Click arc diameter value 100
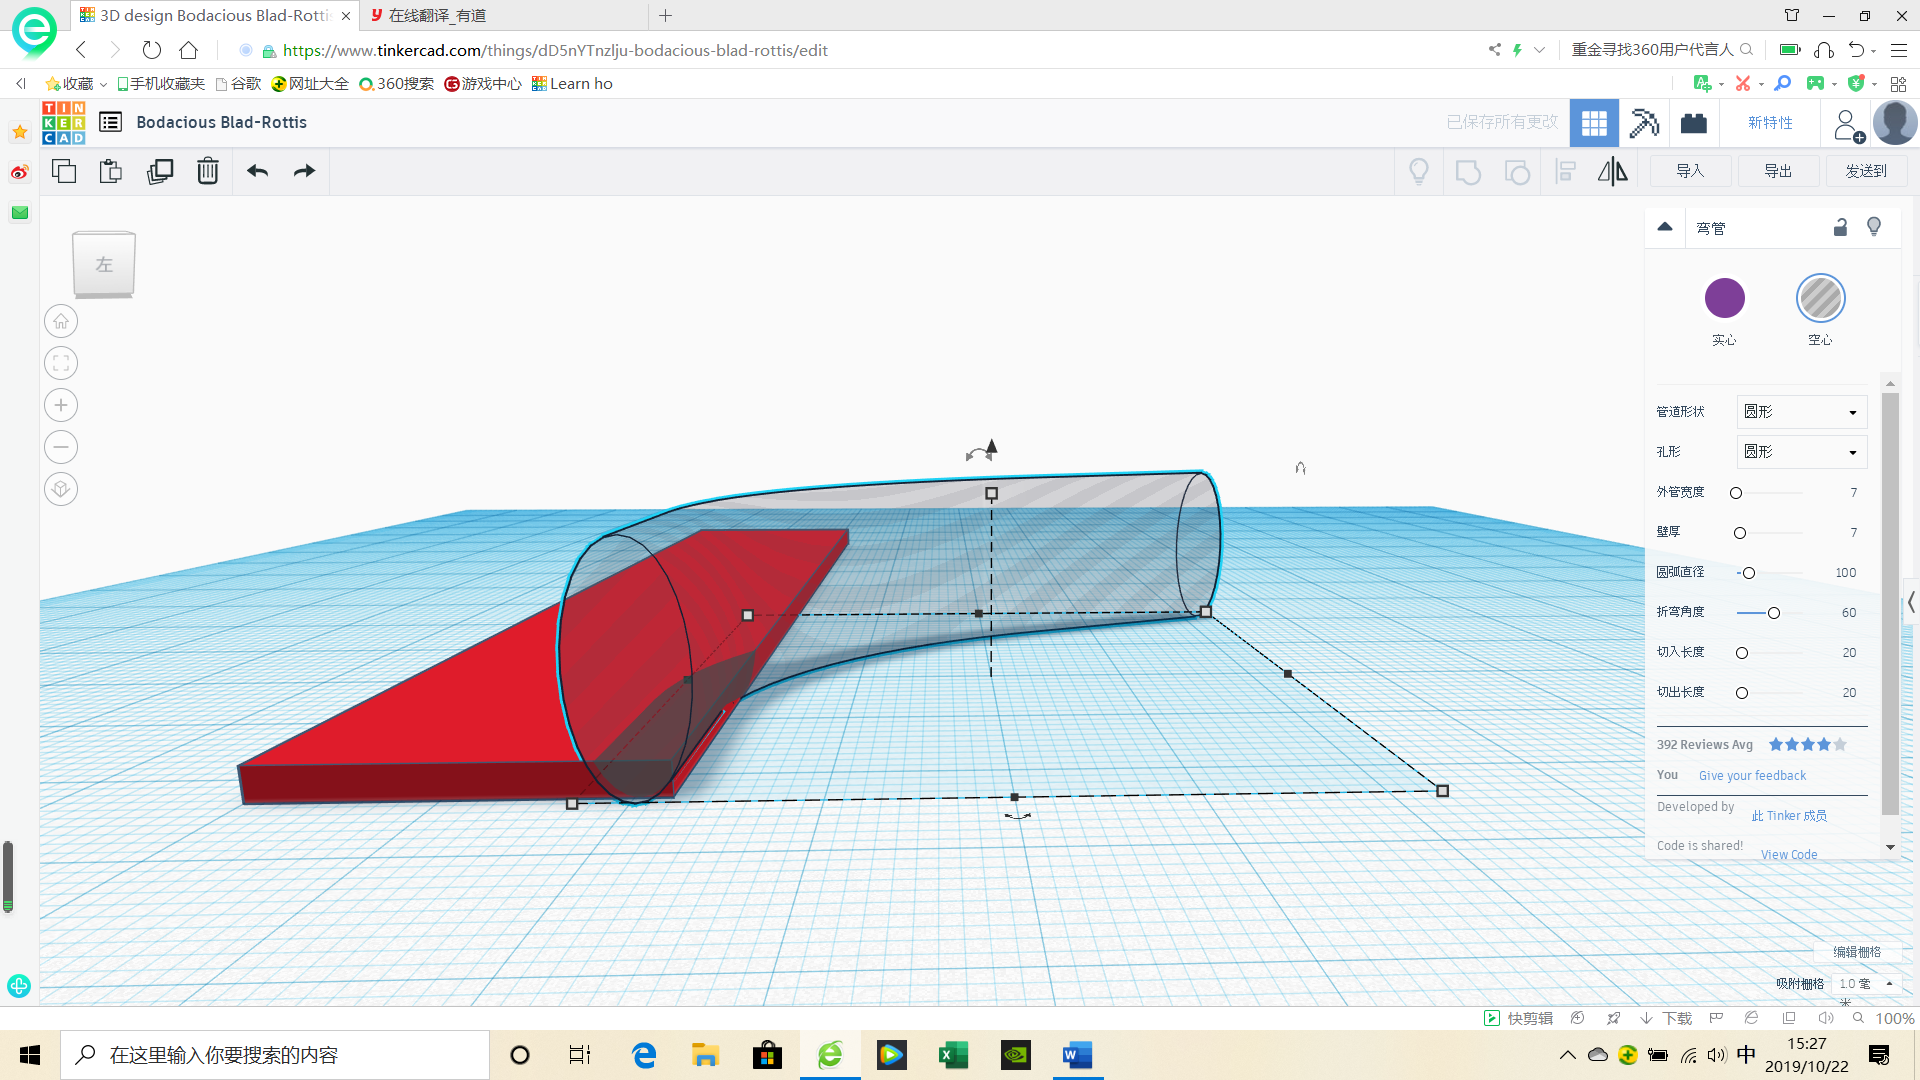1920x1080 pixels. click(1845, 573)
